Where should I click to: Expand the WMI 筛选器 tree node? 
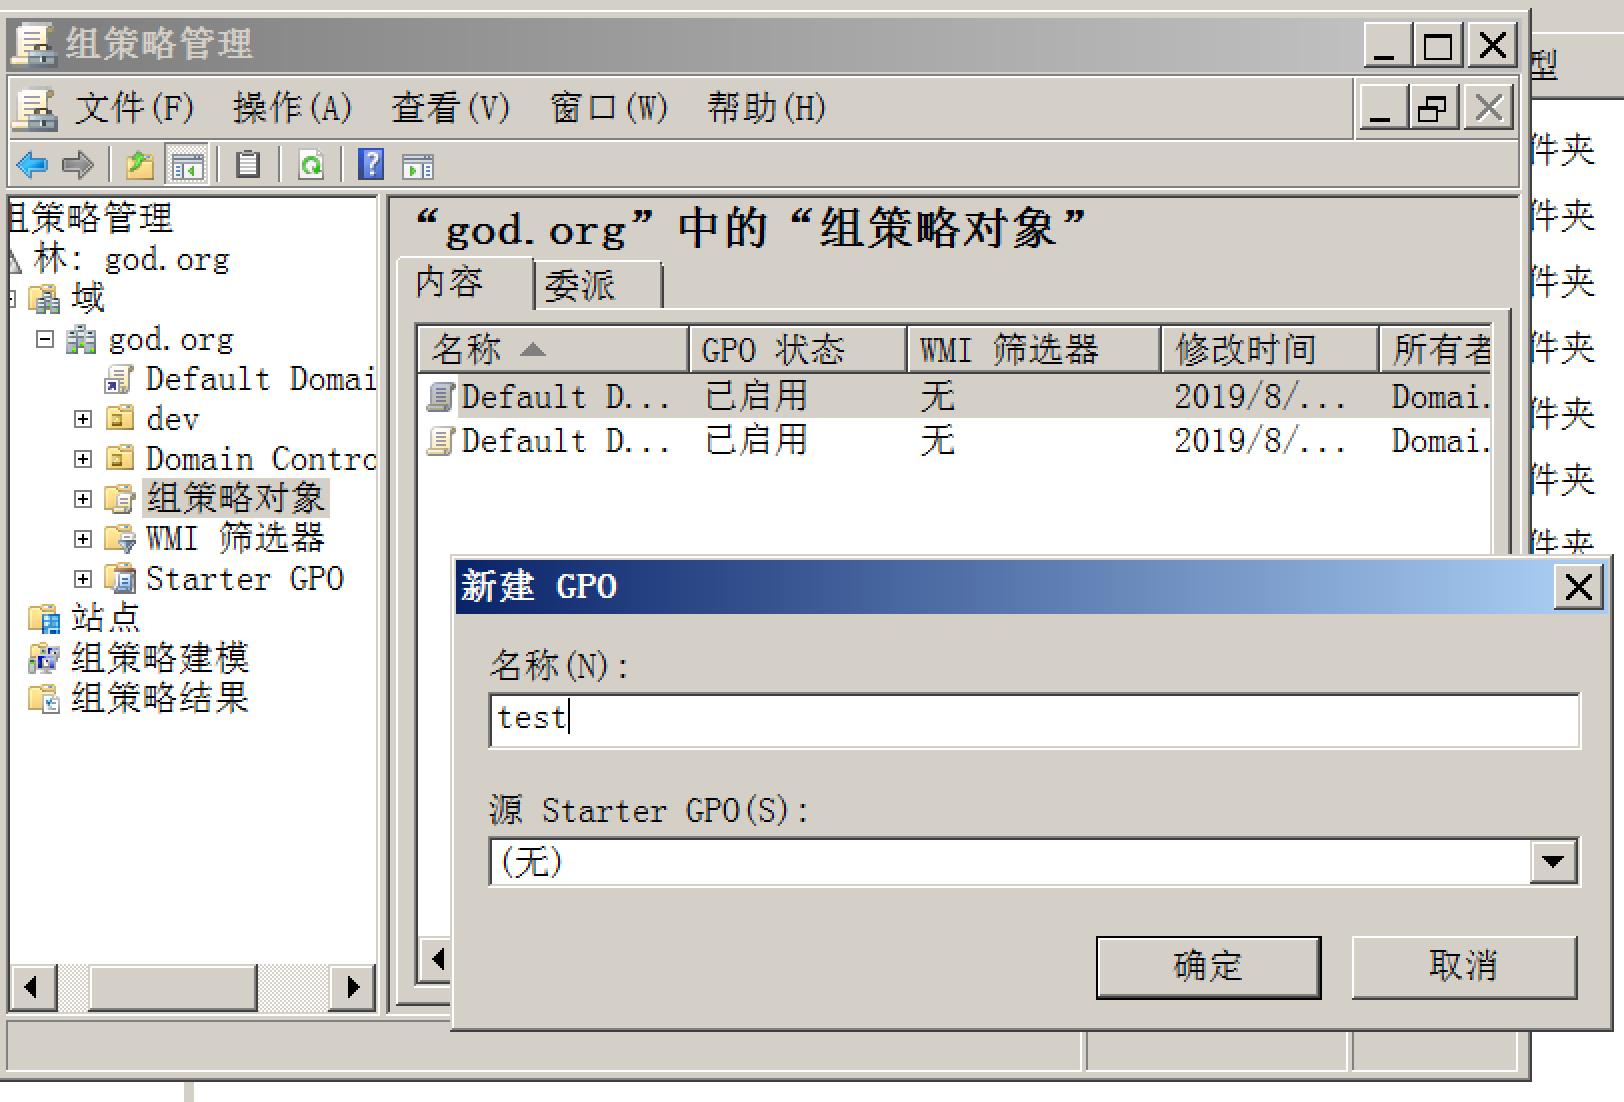tap(83, 539)
